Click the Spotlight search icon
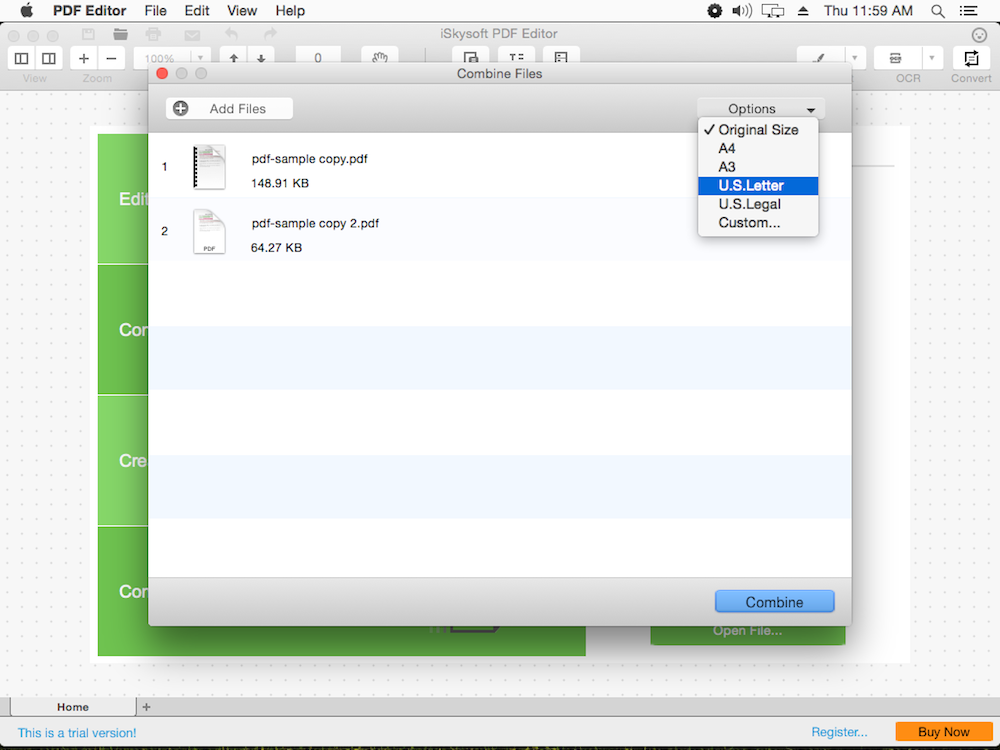1000x750 pixels. click(x=938, y=11)
